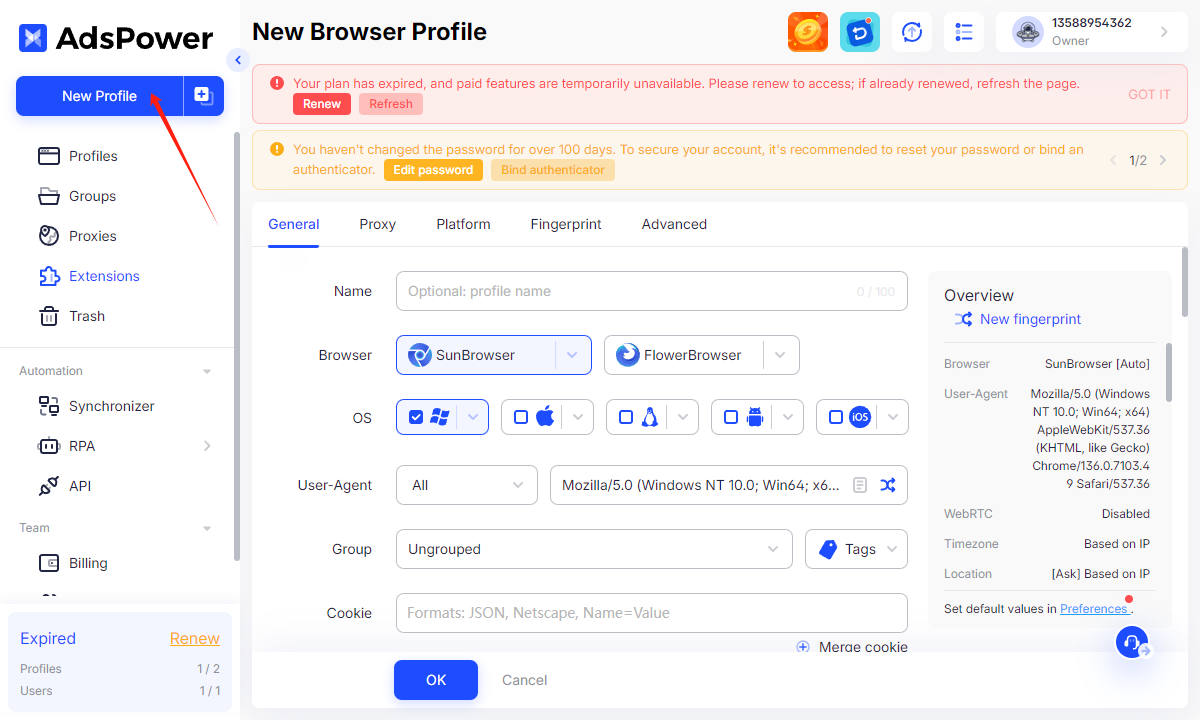Uncheck the Windows OS checkbox
Viewport: 1200px width, 720px height.
416,417
